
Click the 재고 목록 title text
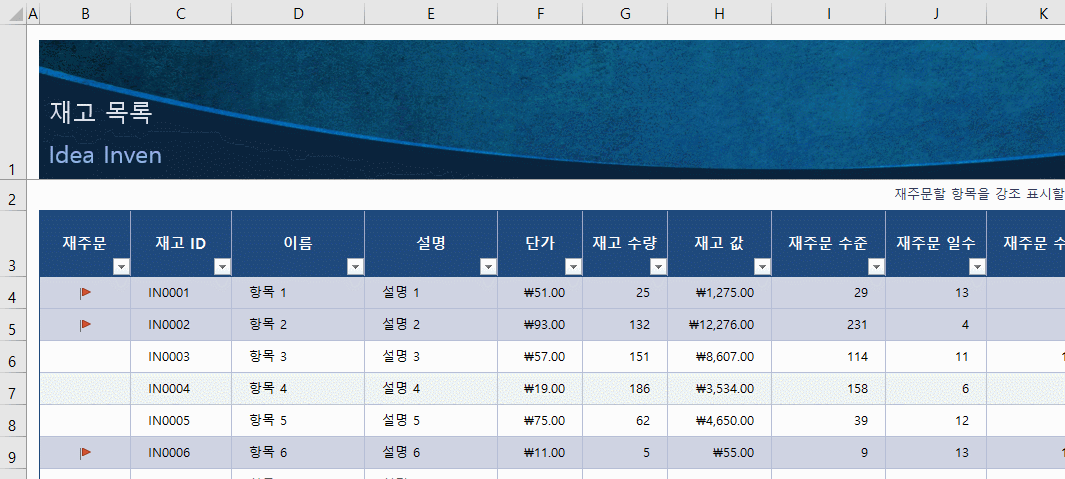pos(101,112)
